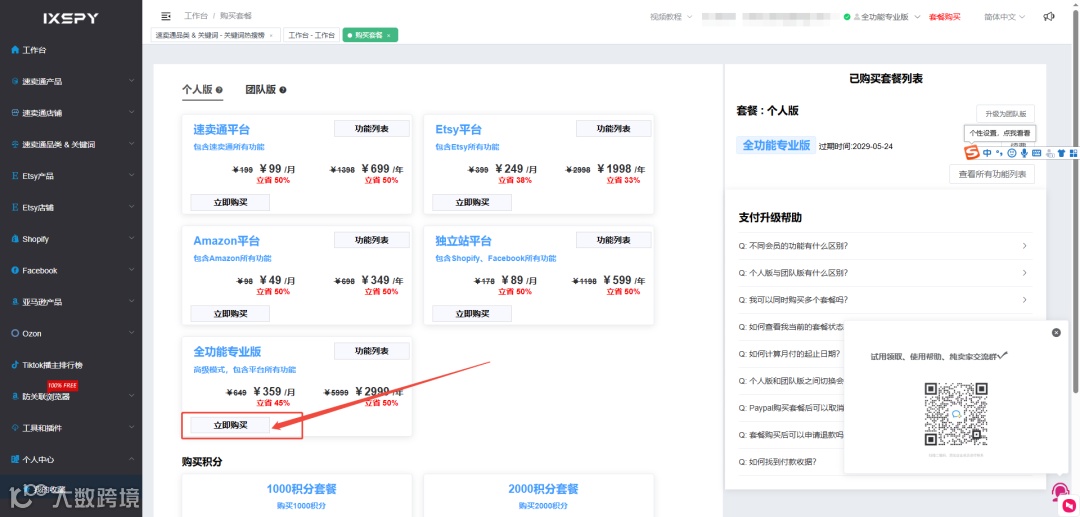Viewport: 1080px width, 517px height.
Task: Close the QR code popup
Action: (x=1056, y=333)
